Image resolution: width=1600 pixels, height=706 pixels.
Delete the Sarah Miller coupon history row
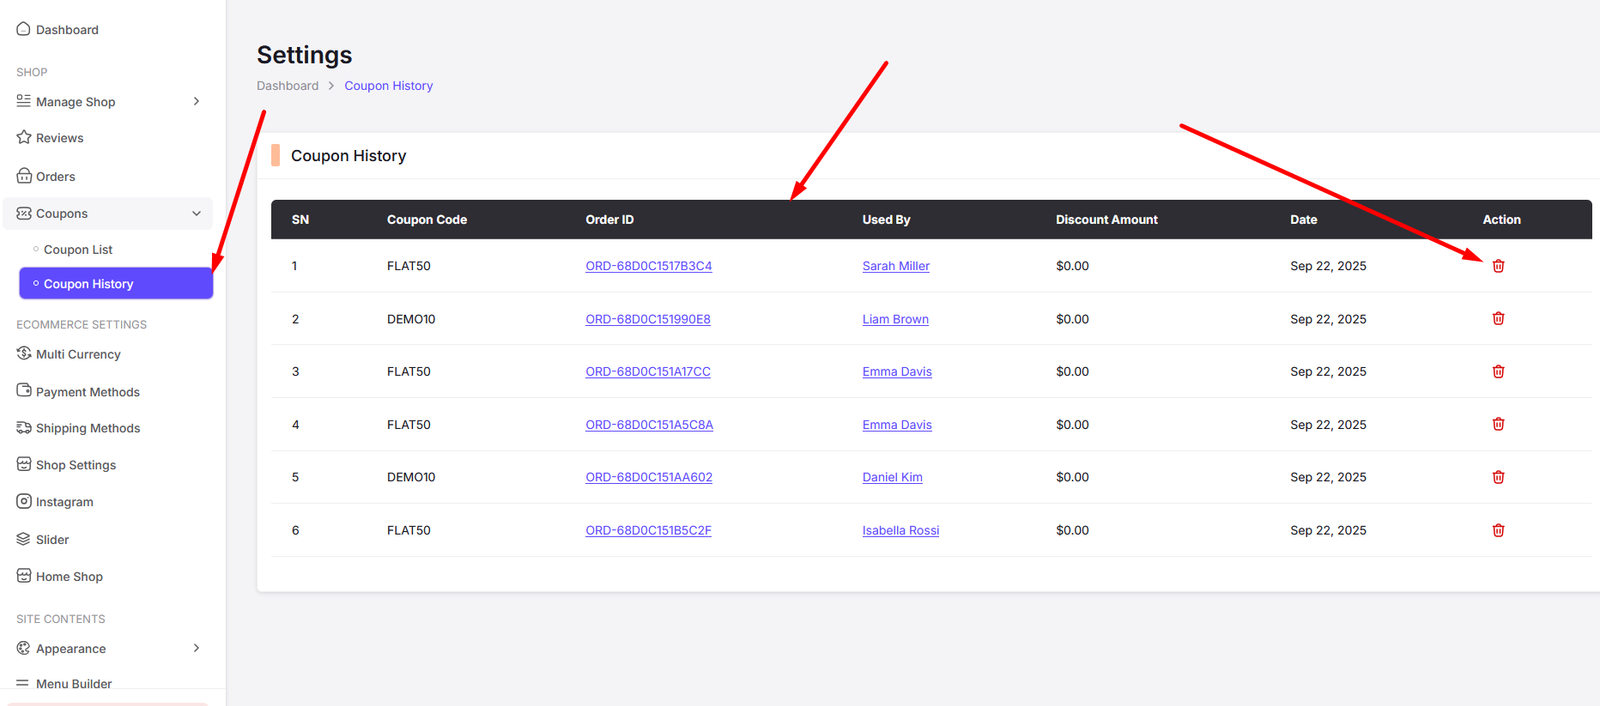click(x=1498, y=266)
